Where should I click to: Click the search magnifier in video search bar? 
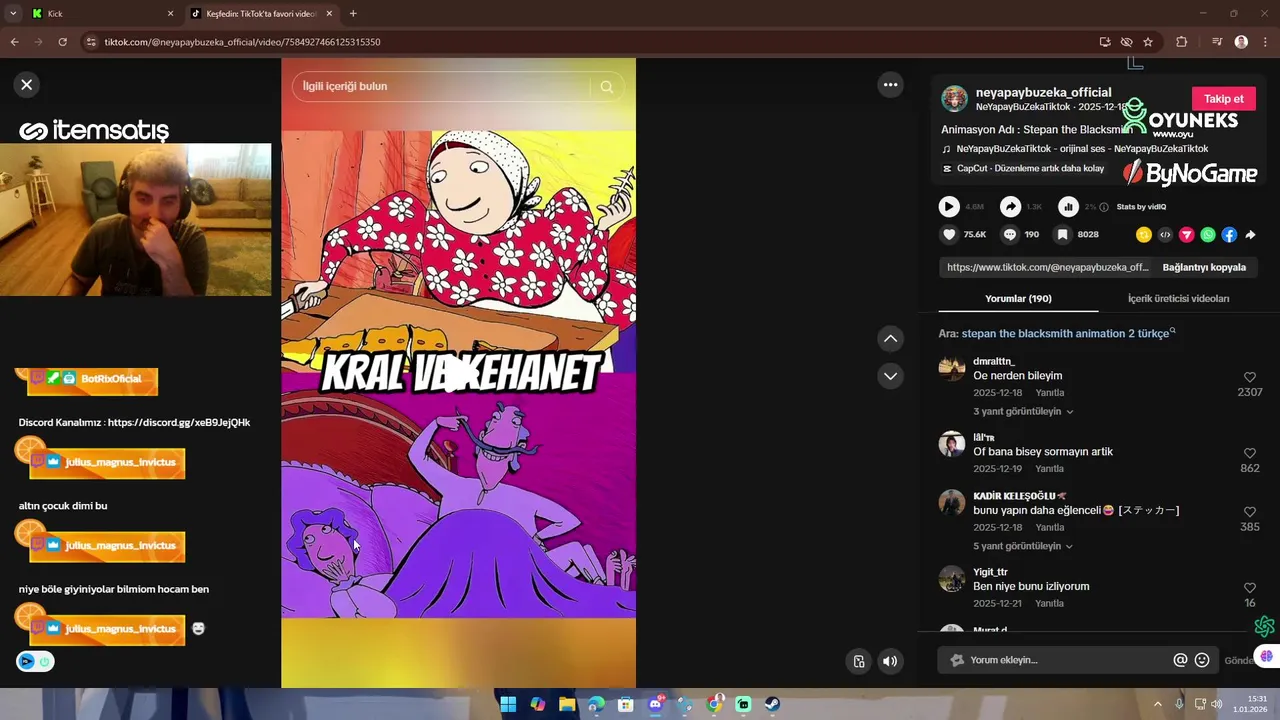(606, 87)
